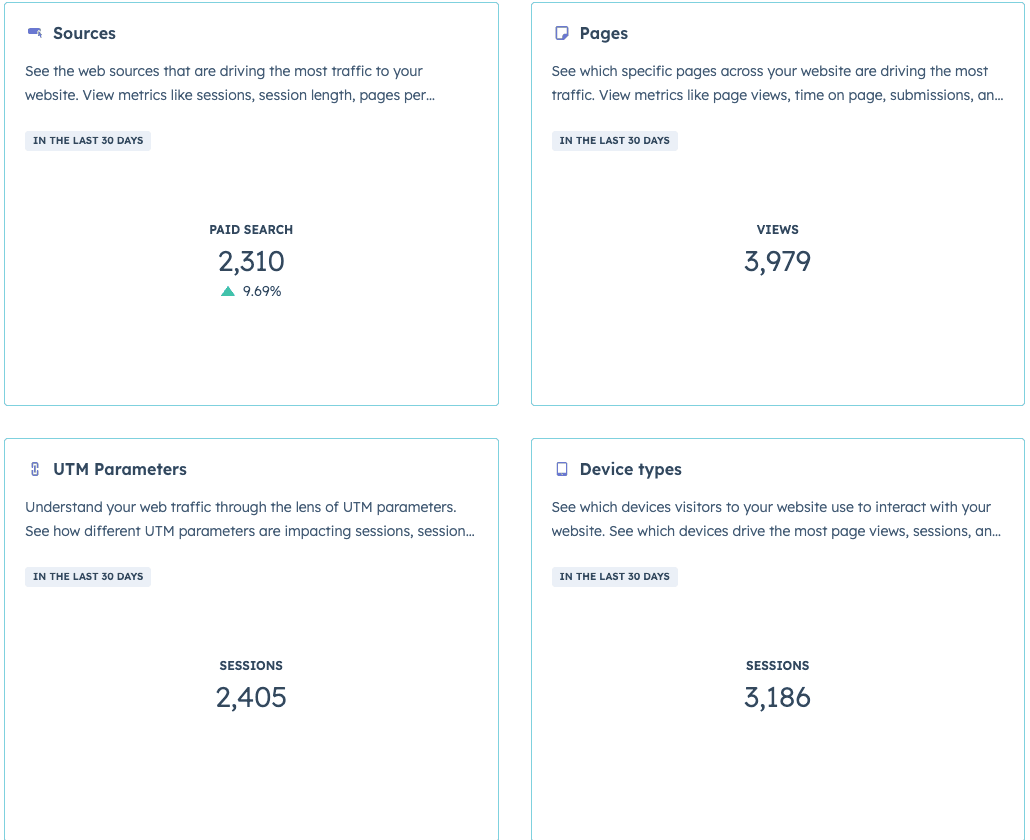Screen dimensions: 1030x840
Task: Select the 2,310 paid search value
Action: click(251, 262)
